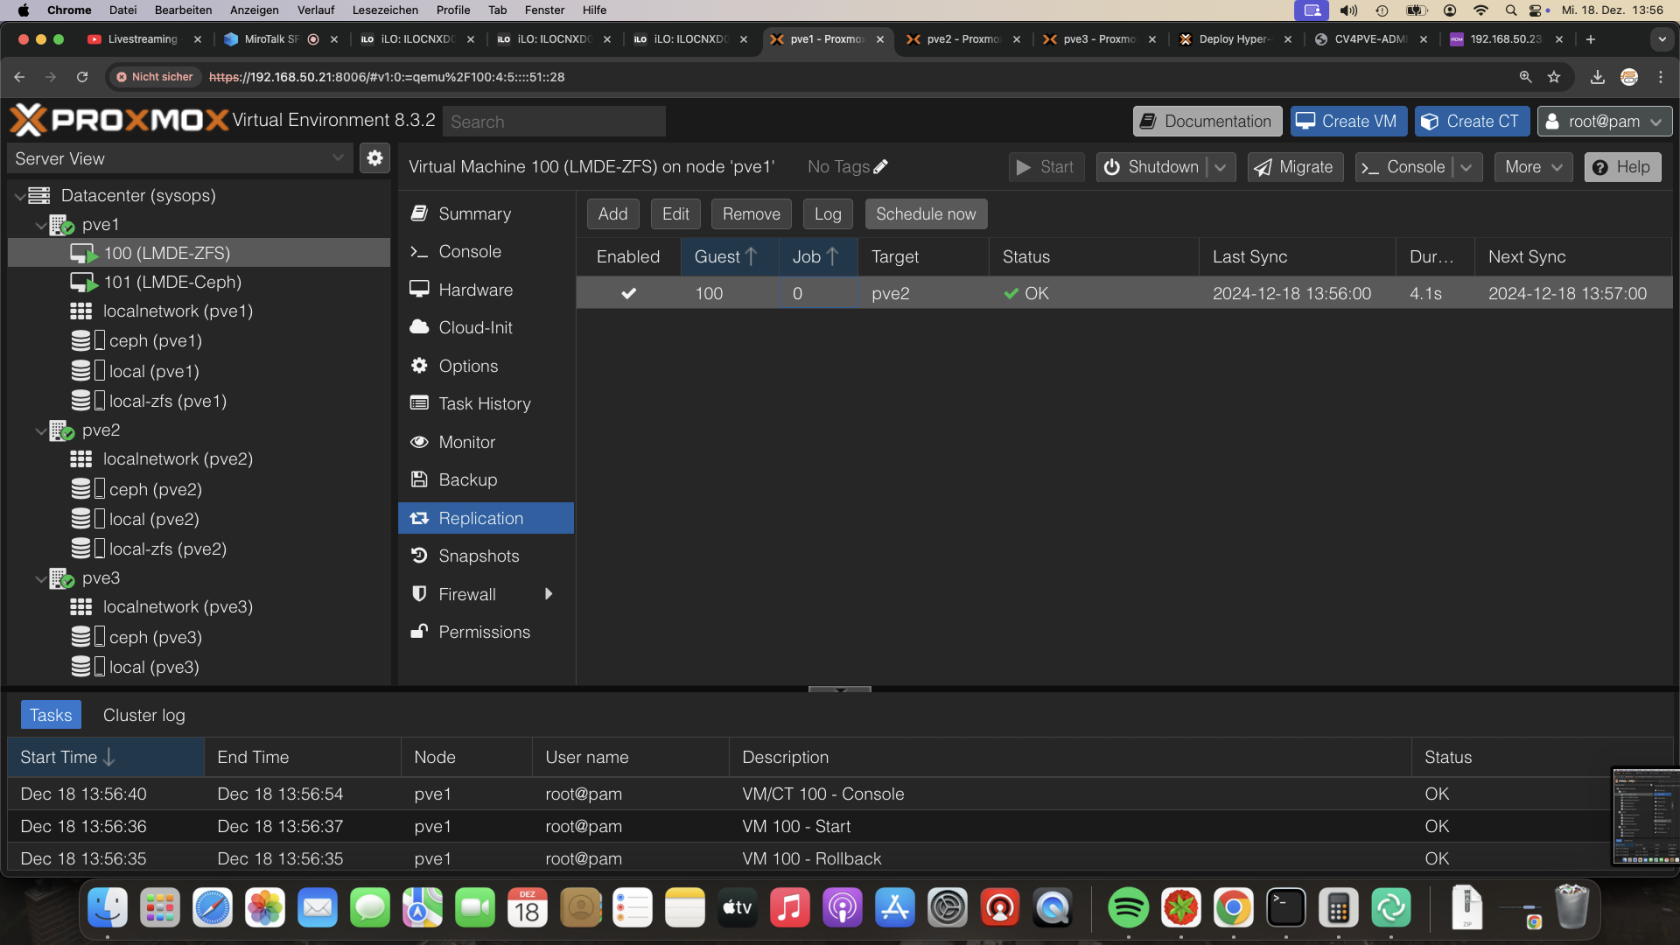The height and width of the screenshot is (945, 1680).
Task: Remove selected replication job
Action: point(751,214)
